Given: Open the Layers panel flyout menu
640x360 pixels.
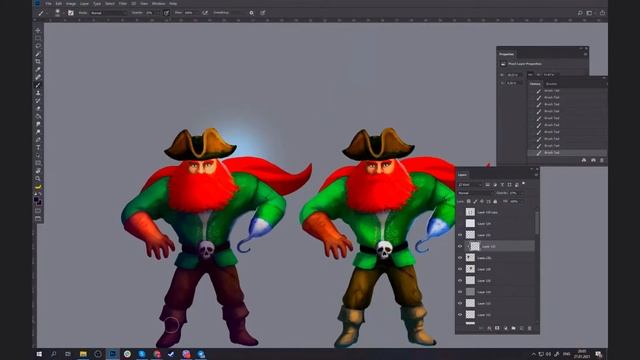Looking at the screenshot, I should (536, 175).
